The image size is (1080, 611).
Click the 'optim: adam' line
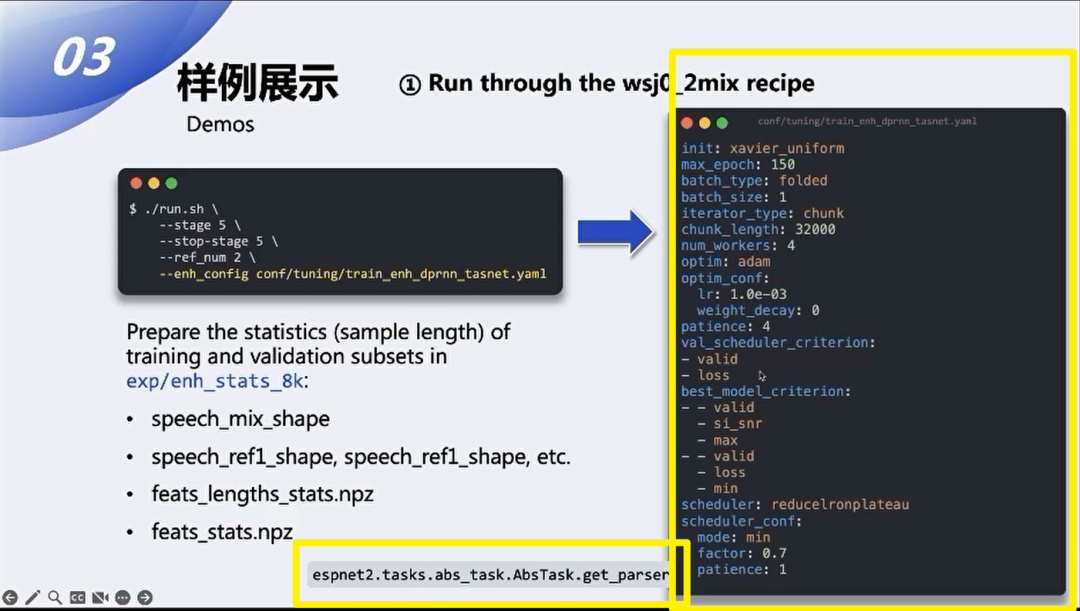coord(725,262)
